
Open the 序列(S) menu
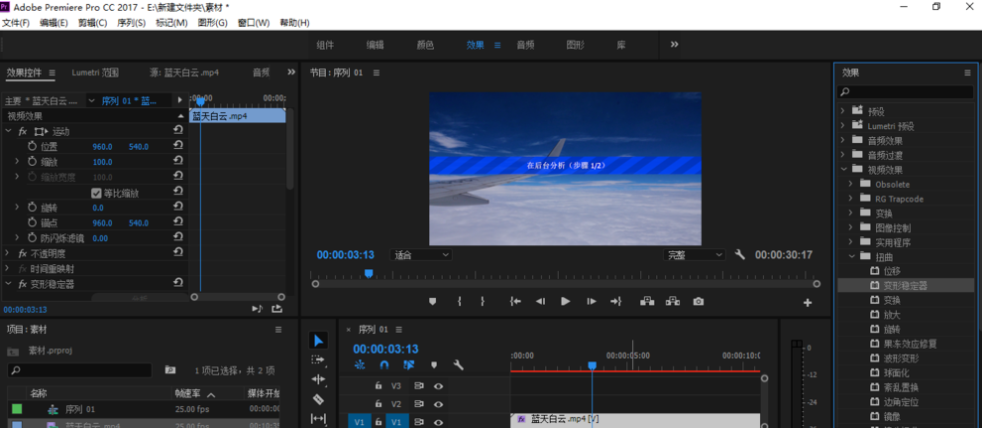(x=131, y=23)
